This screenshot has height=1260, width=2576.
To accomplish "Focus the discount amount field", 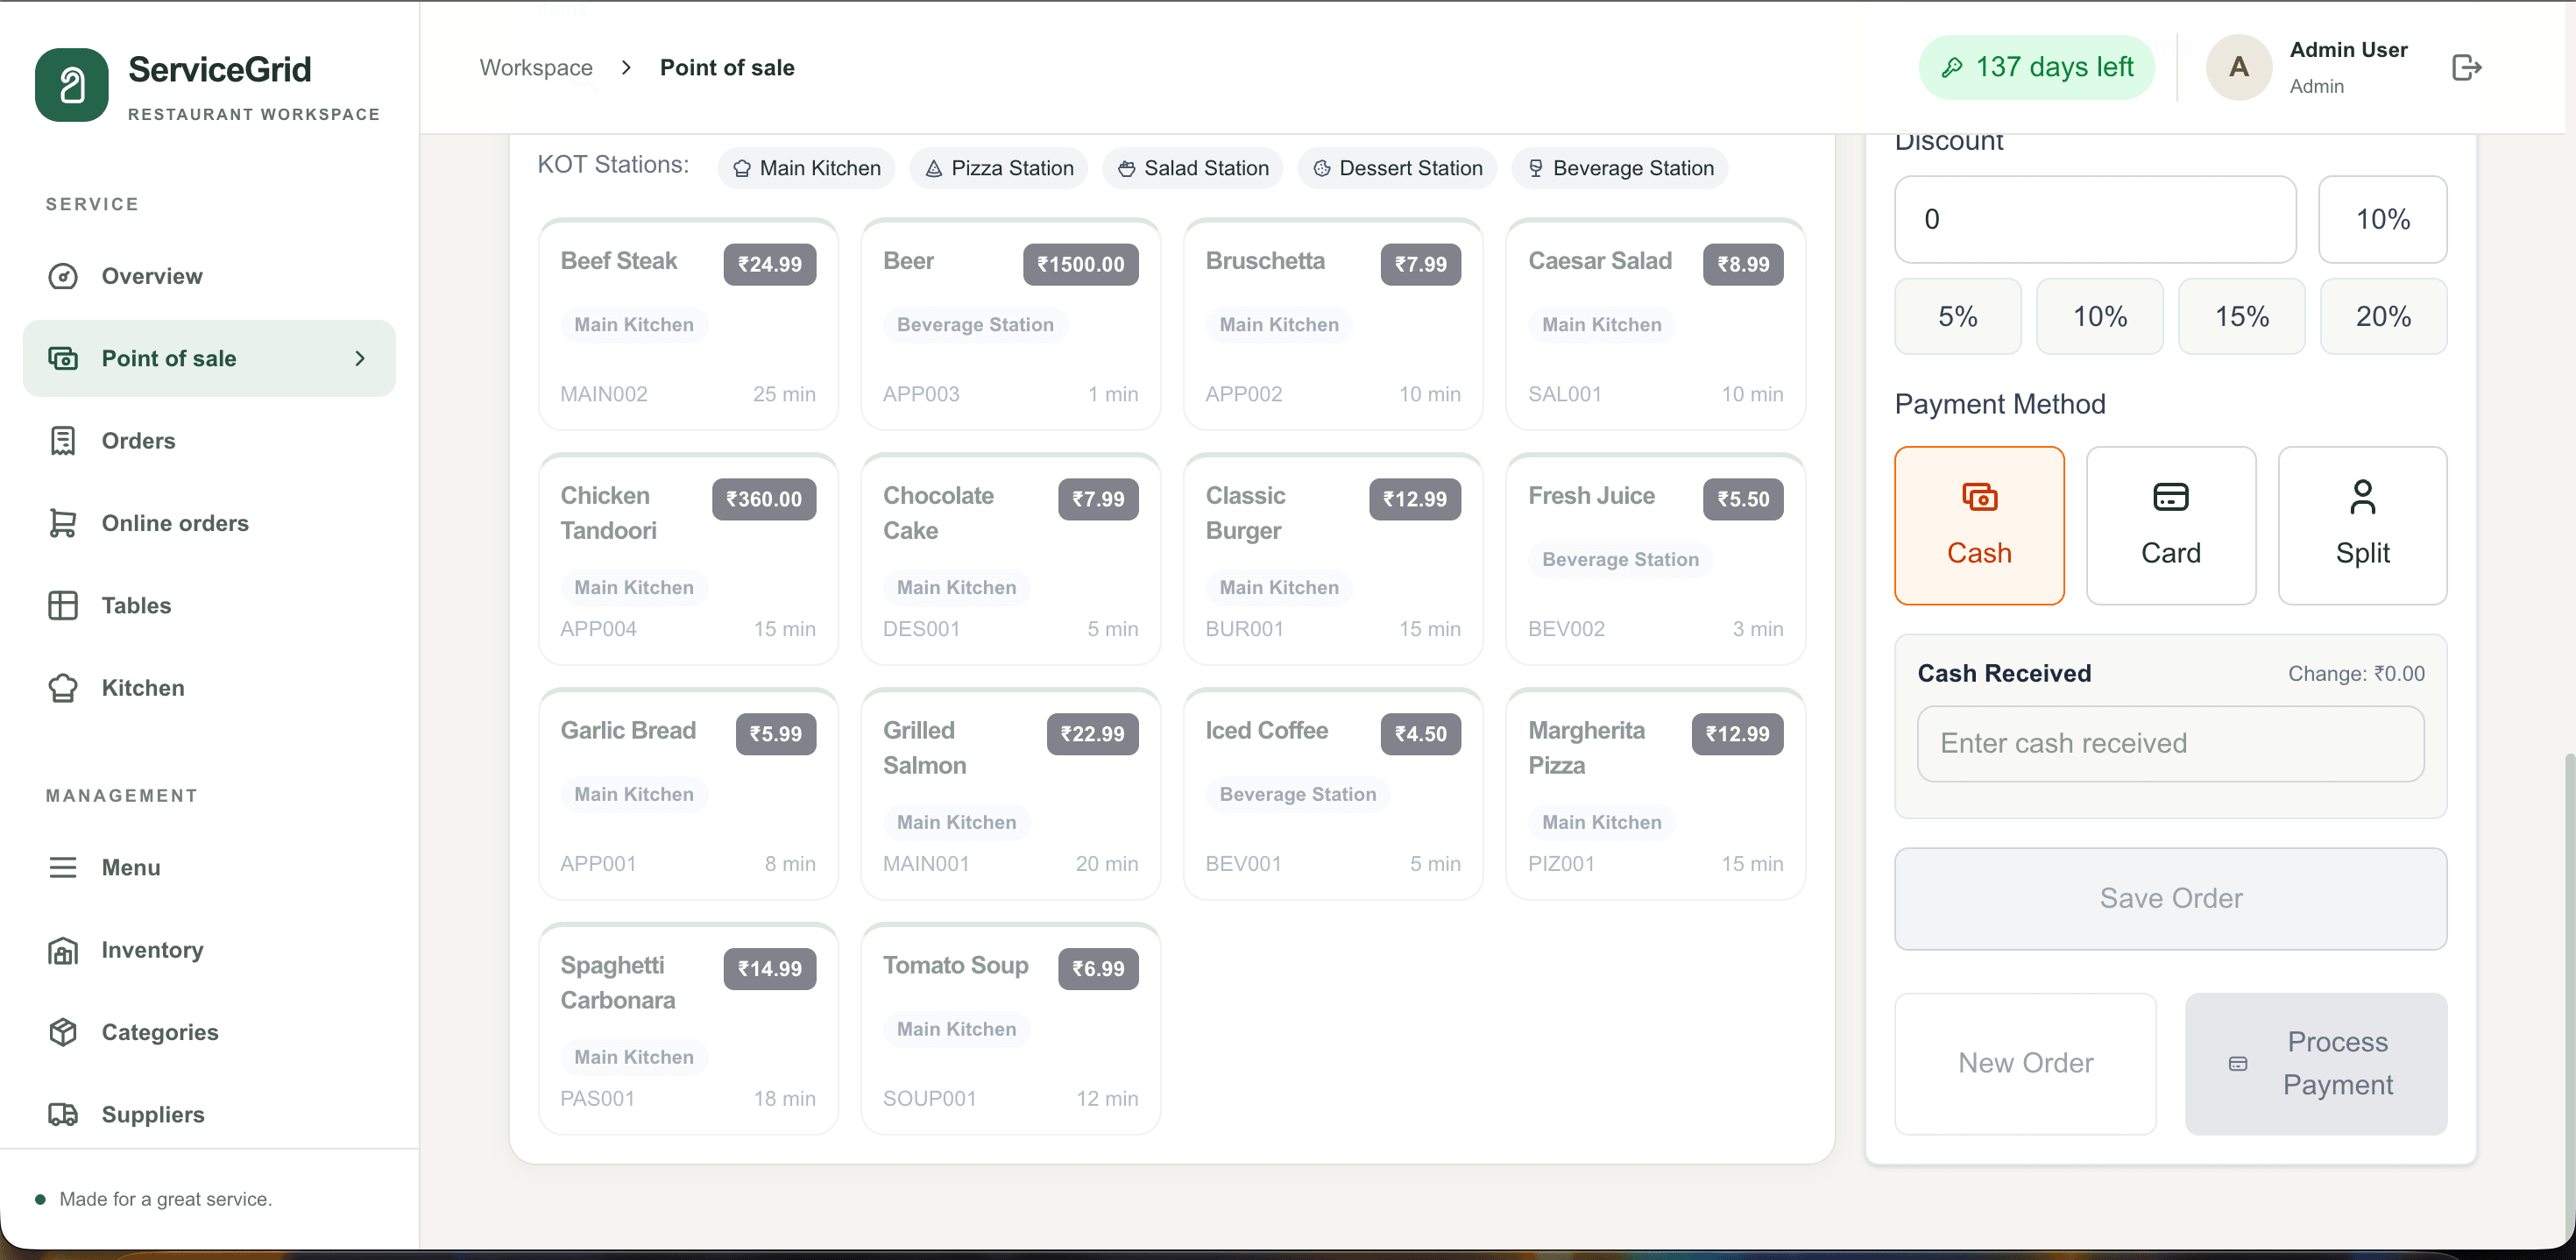I will [2095, 219].
